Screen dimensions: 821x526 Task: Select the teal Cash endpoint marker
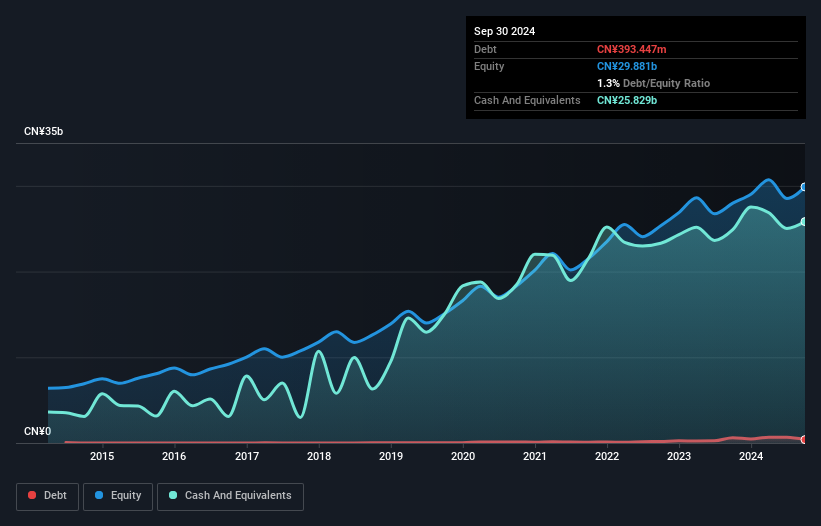pos(804,222)
